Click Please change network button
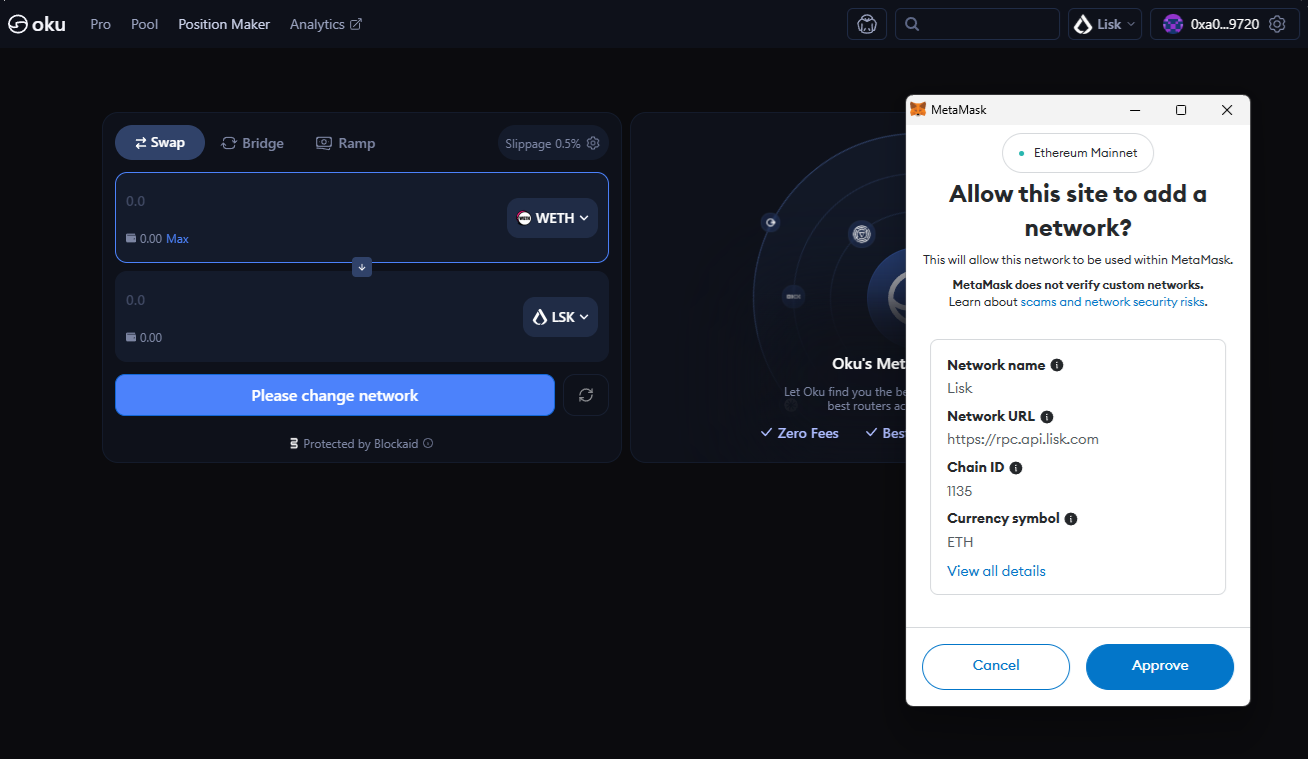1308x760 pixels. point(335,395)
